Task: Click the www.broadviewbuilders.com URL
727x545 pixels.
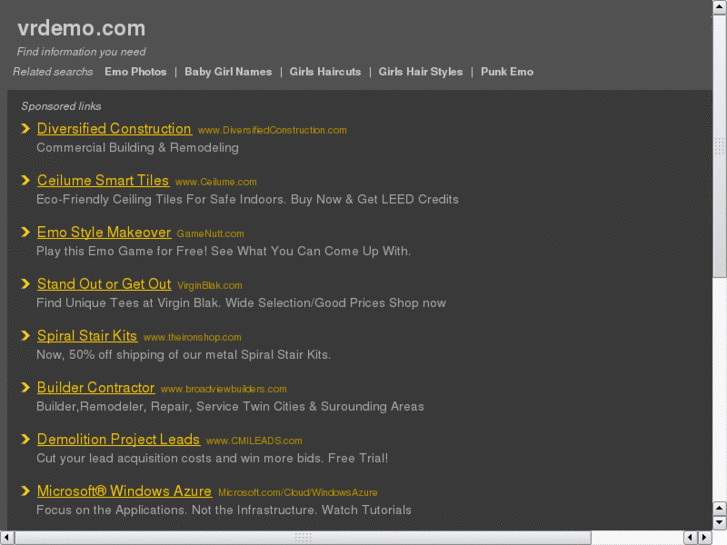Action: pos(223,389)
